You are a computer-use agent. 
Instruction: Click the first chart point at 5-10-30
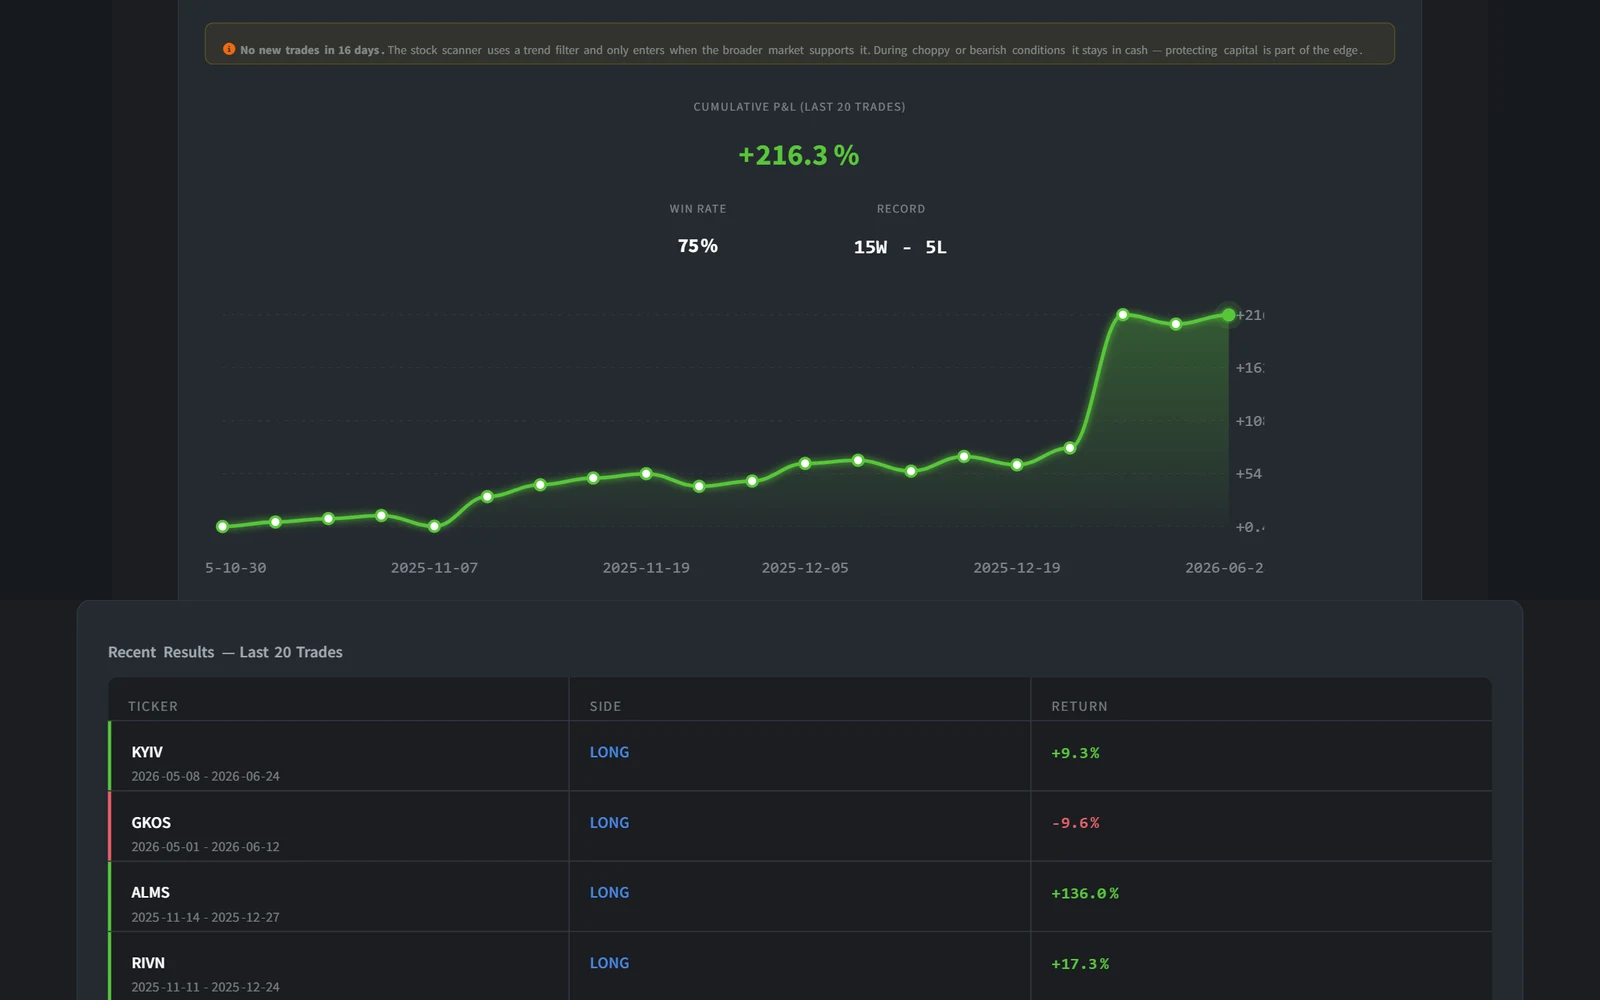click(x=223, y=526)
